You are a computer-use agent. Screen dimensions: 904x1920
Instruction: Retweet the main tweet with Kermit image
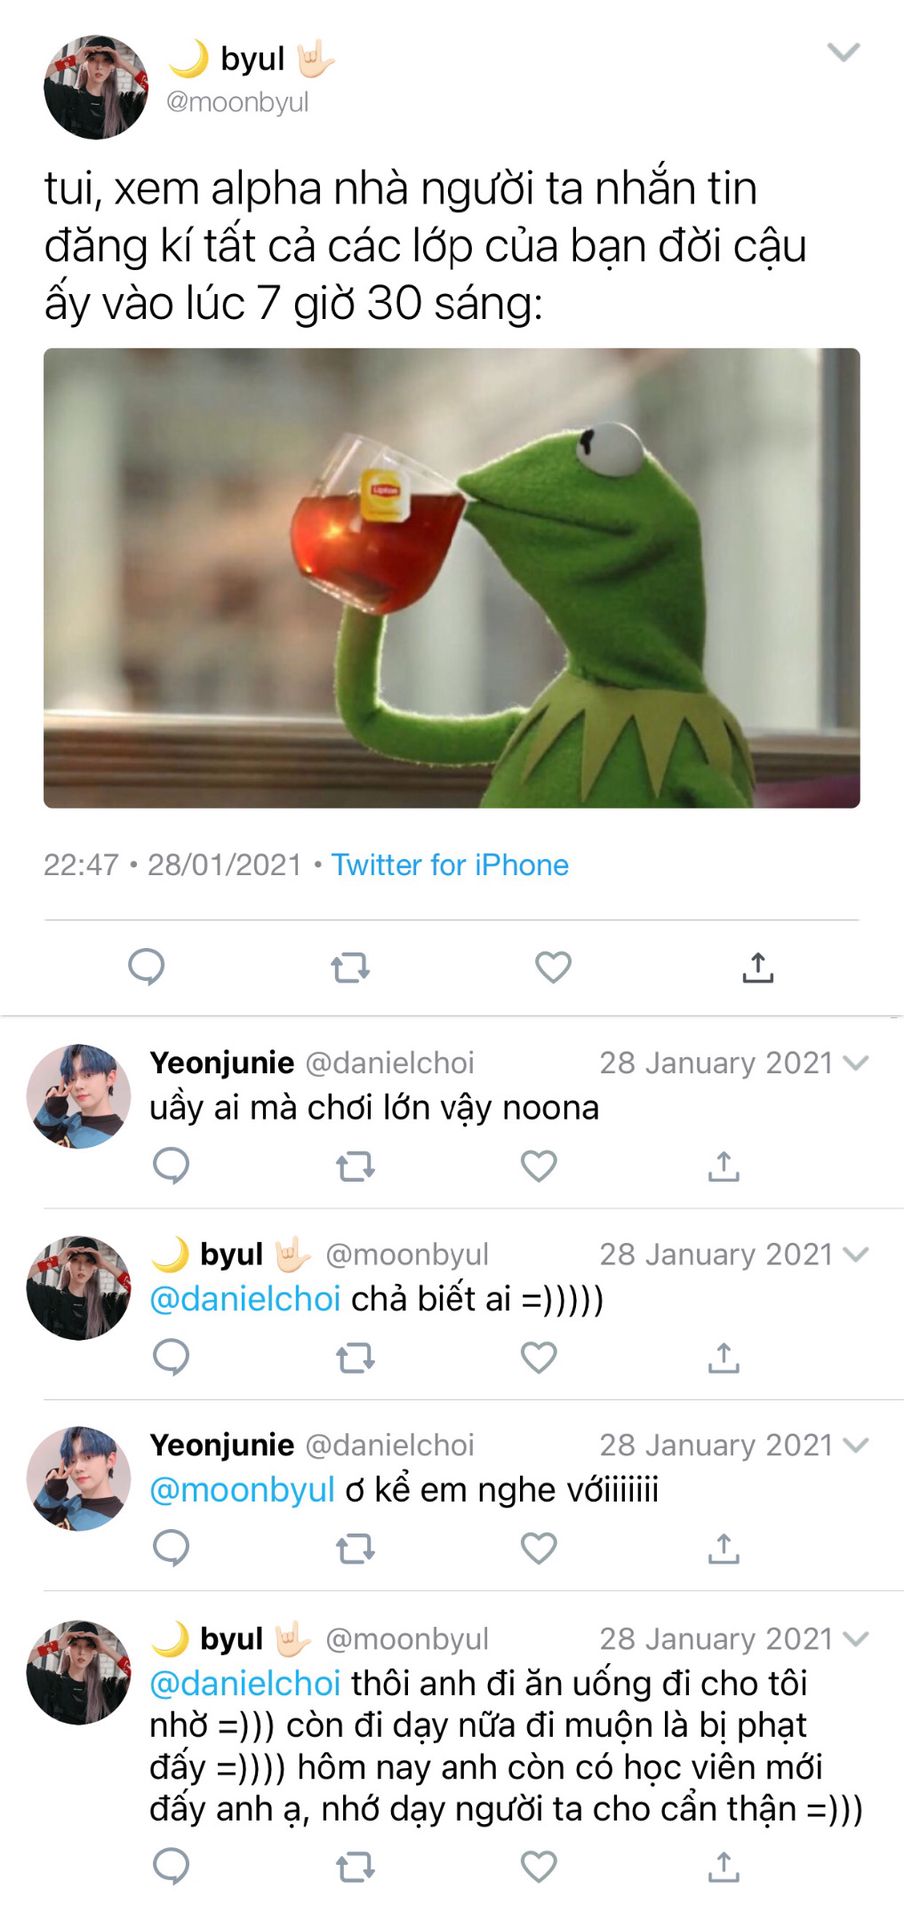pos(350,967)
